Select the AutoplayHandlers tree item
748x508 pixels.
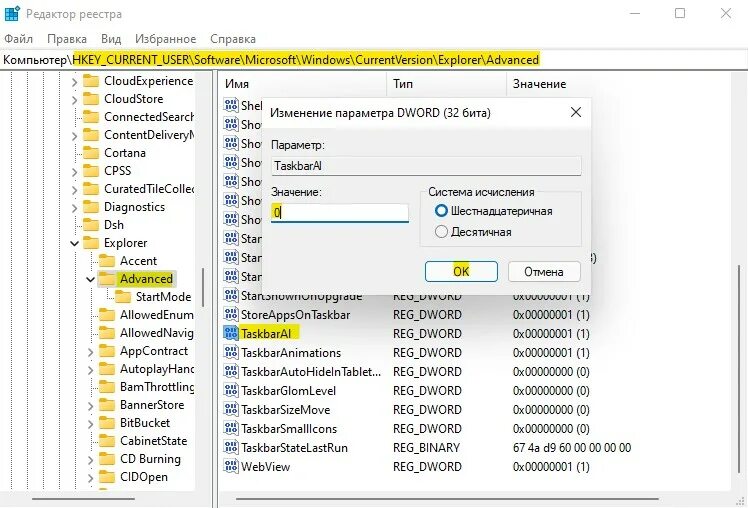click(x=156, y=369)
